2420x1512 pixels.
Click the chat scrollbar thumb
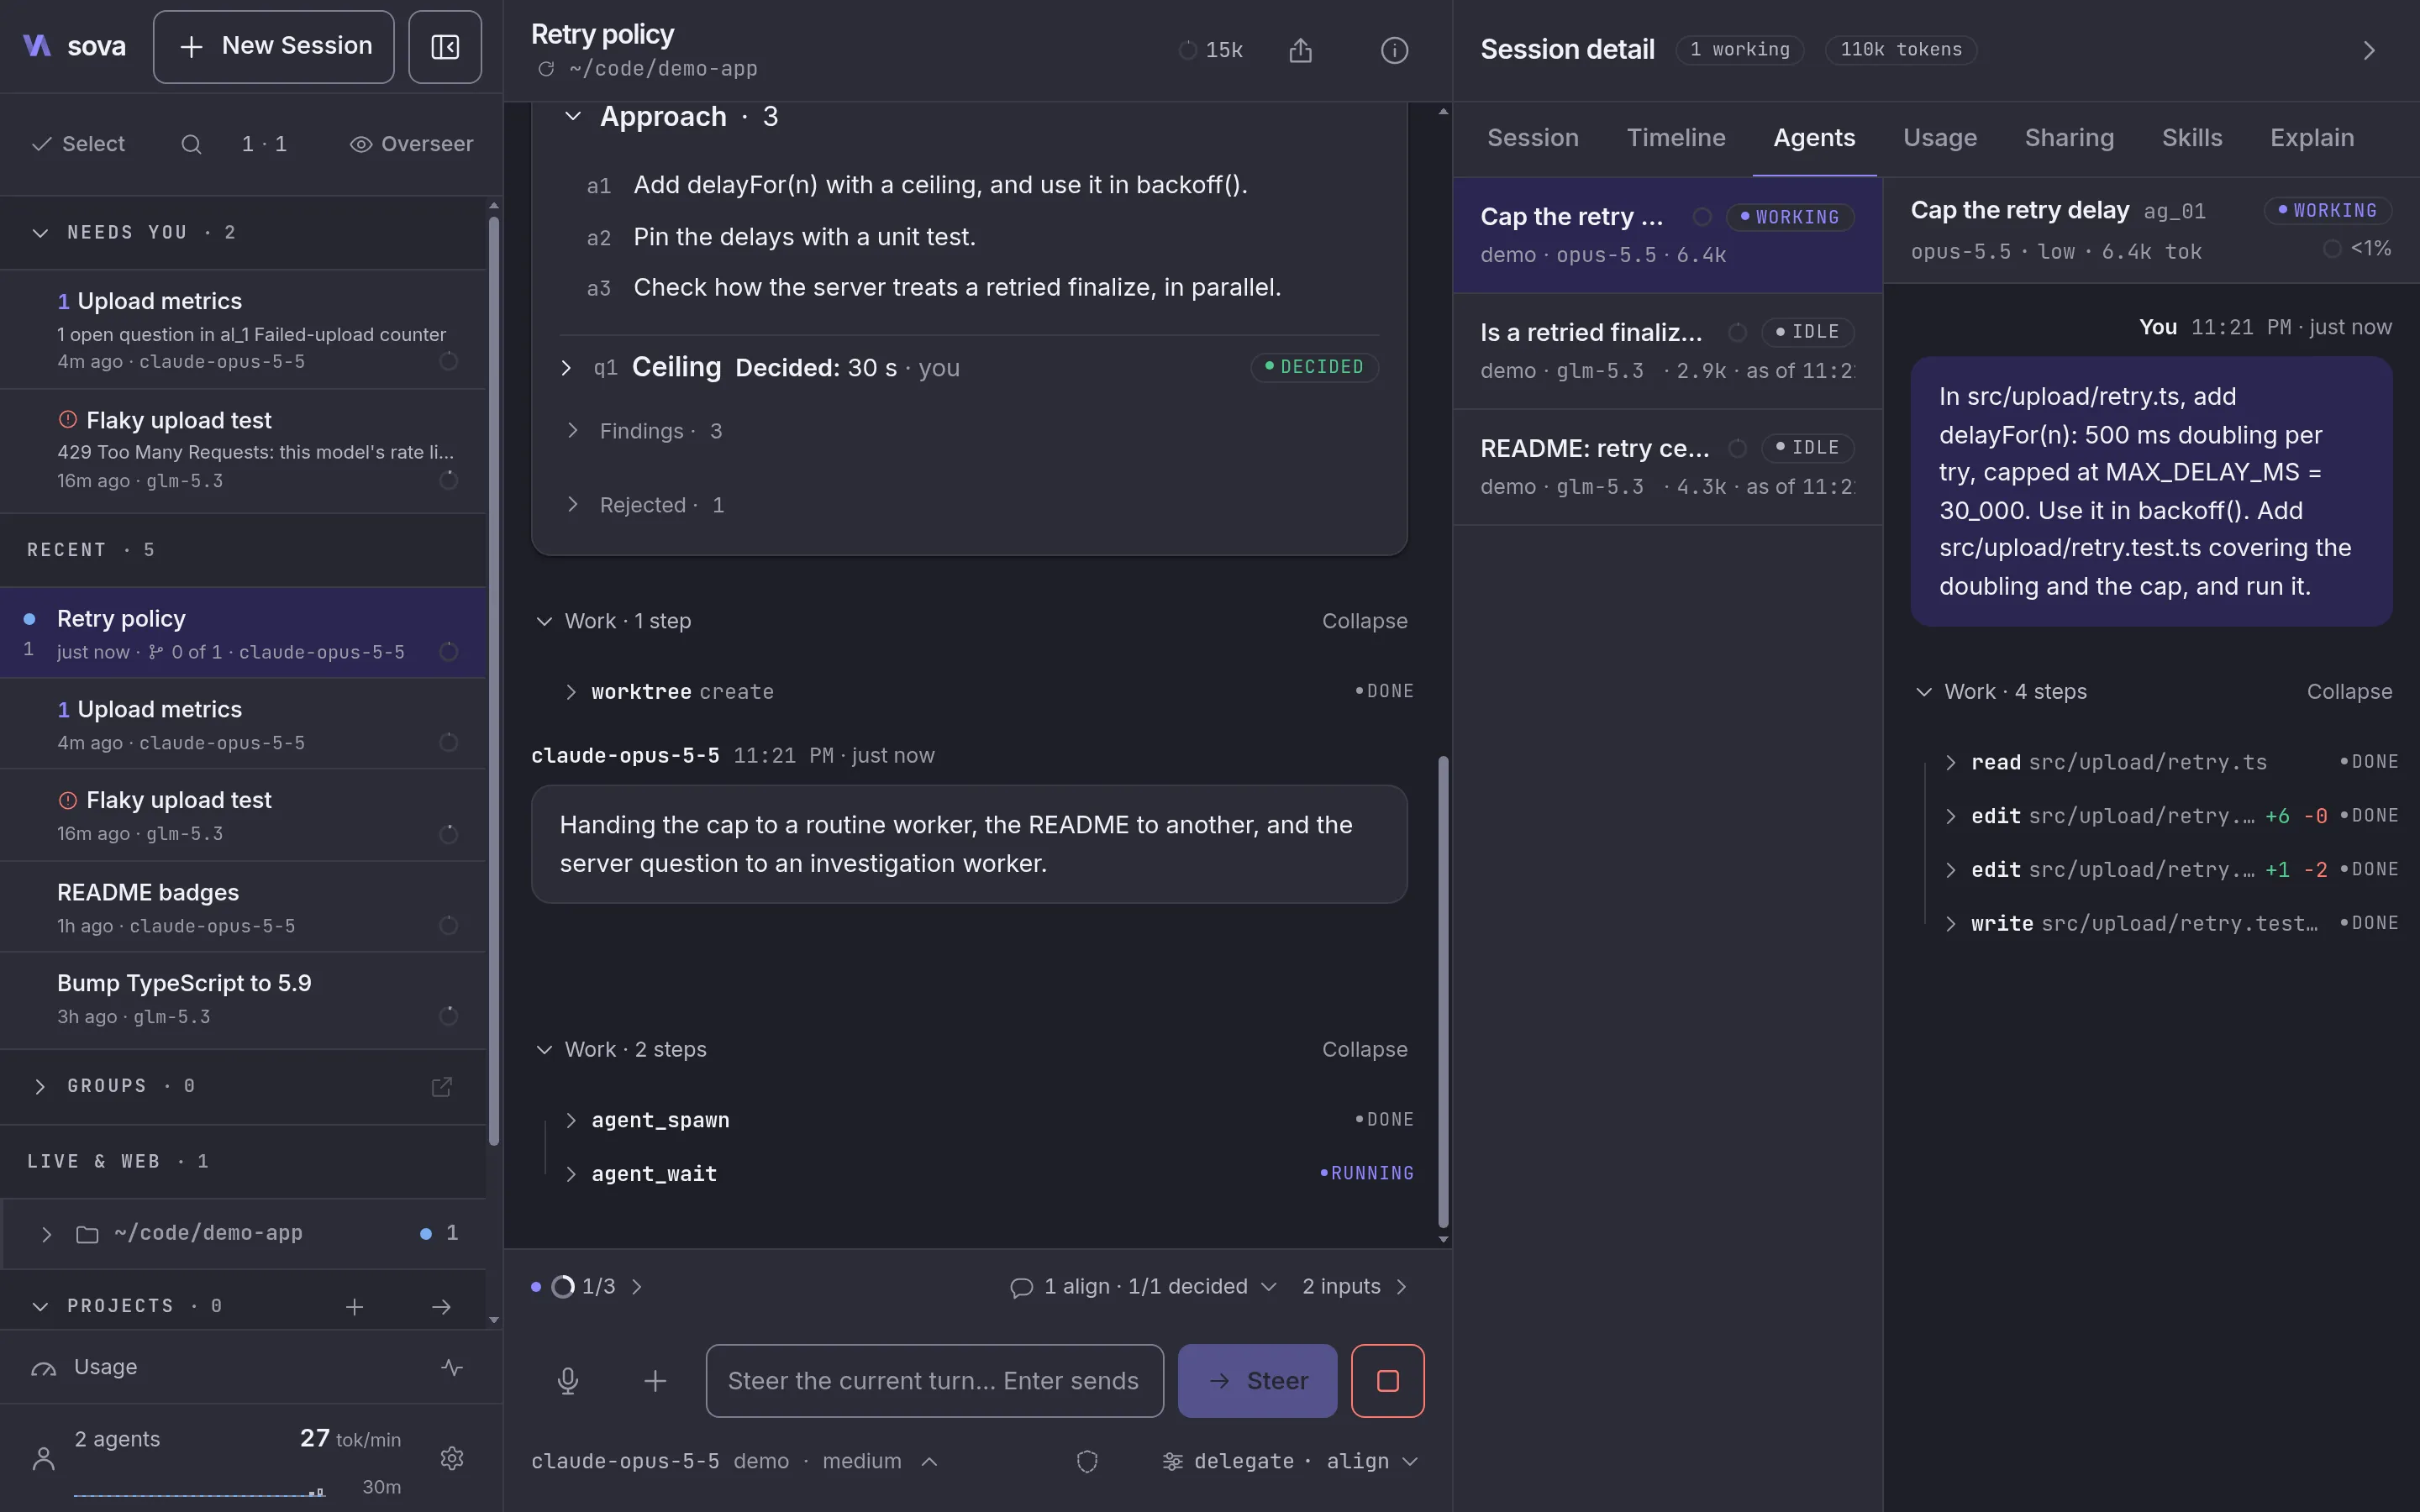pyautogui.click(x=1443, y=991)
